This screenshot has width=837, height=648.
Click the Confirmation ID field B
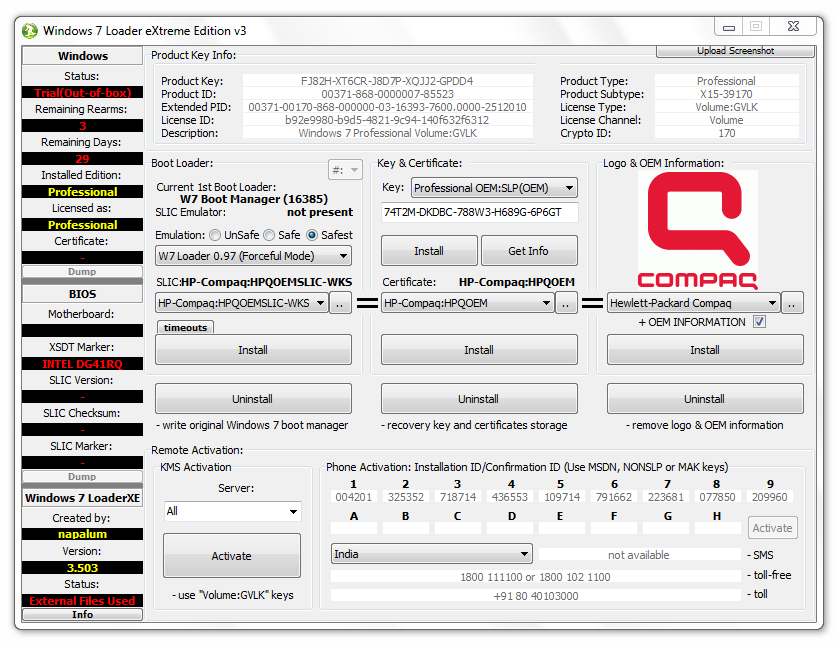click(406, 528)
